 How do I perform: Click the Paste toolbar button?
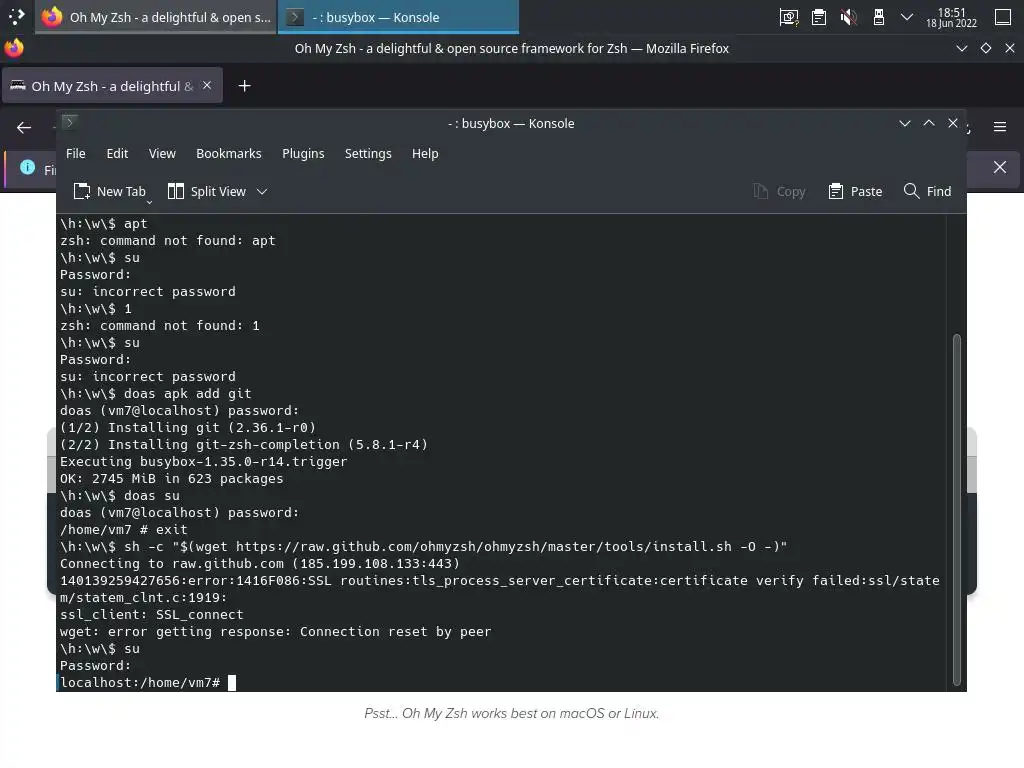[x=855, y=191]
